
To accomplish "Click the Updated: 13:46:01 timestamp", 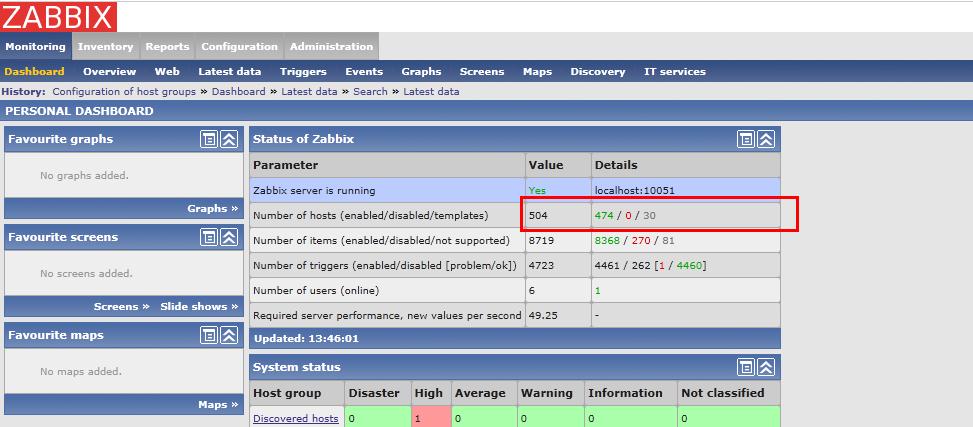I will click(306, 339).
